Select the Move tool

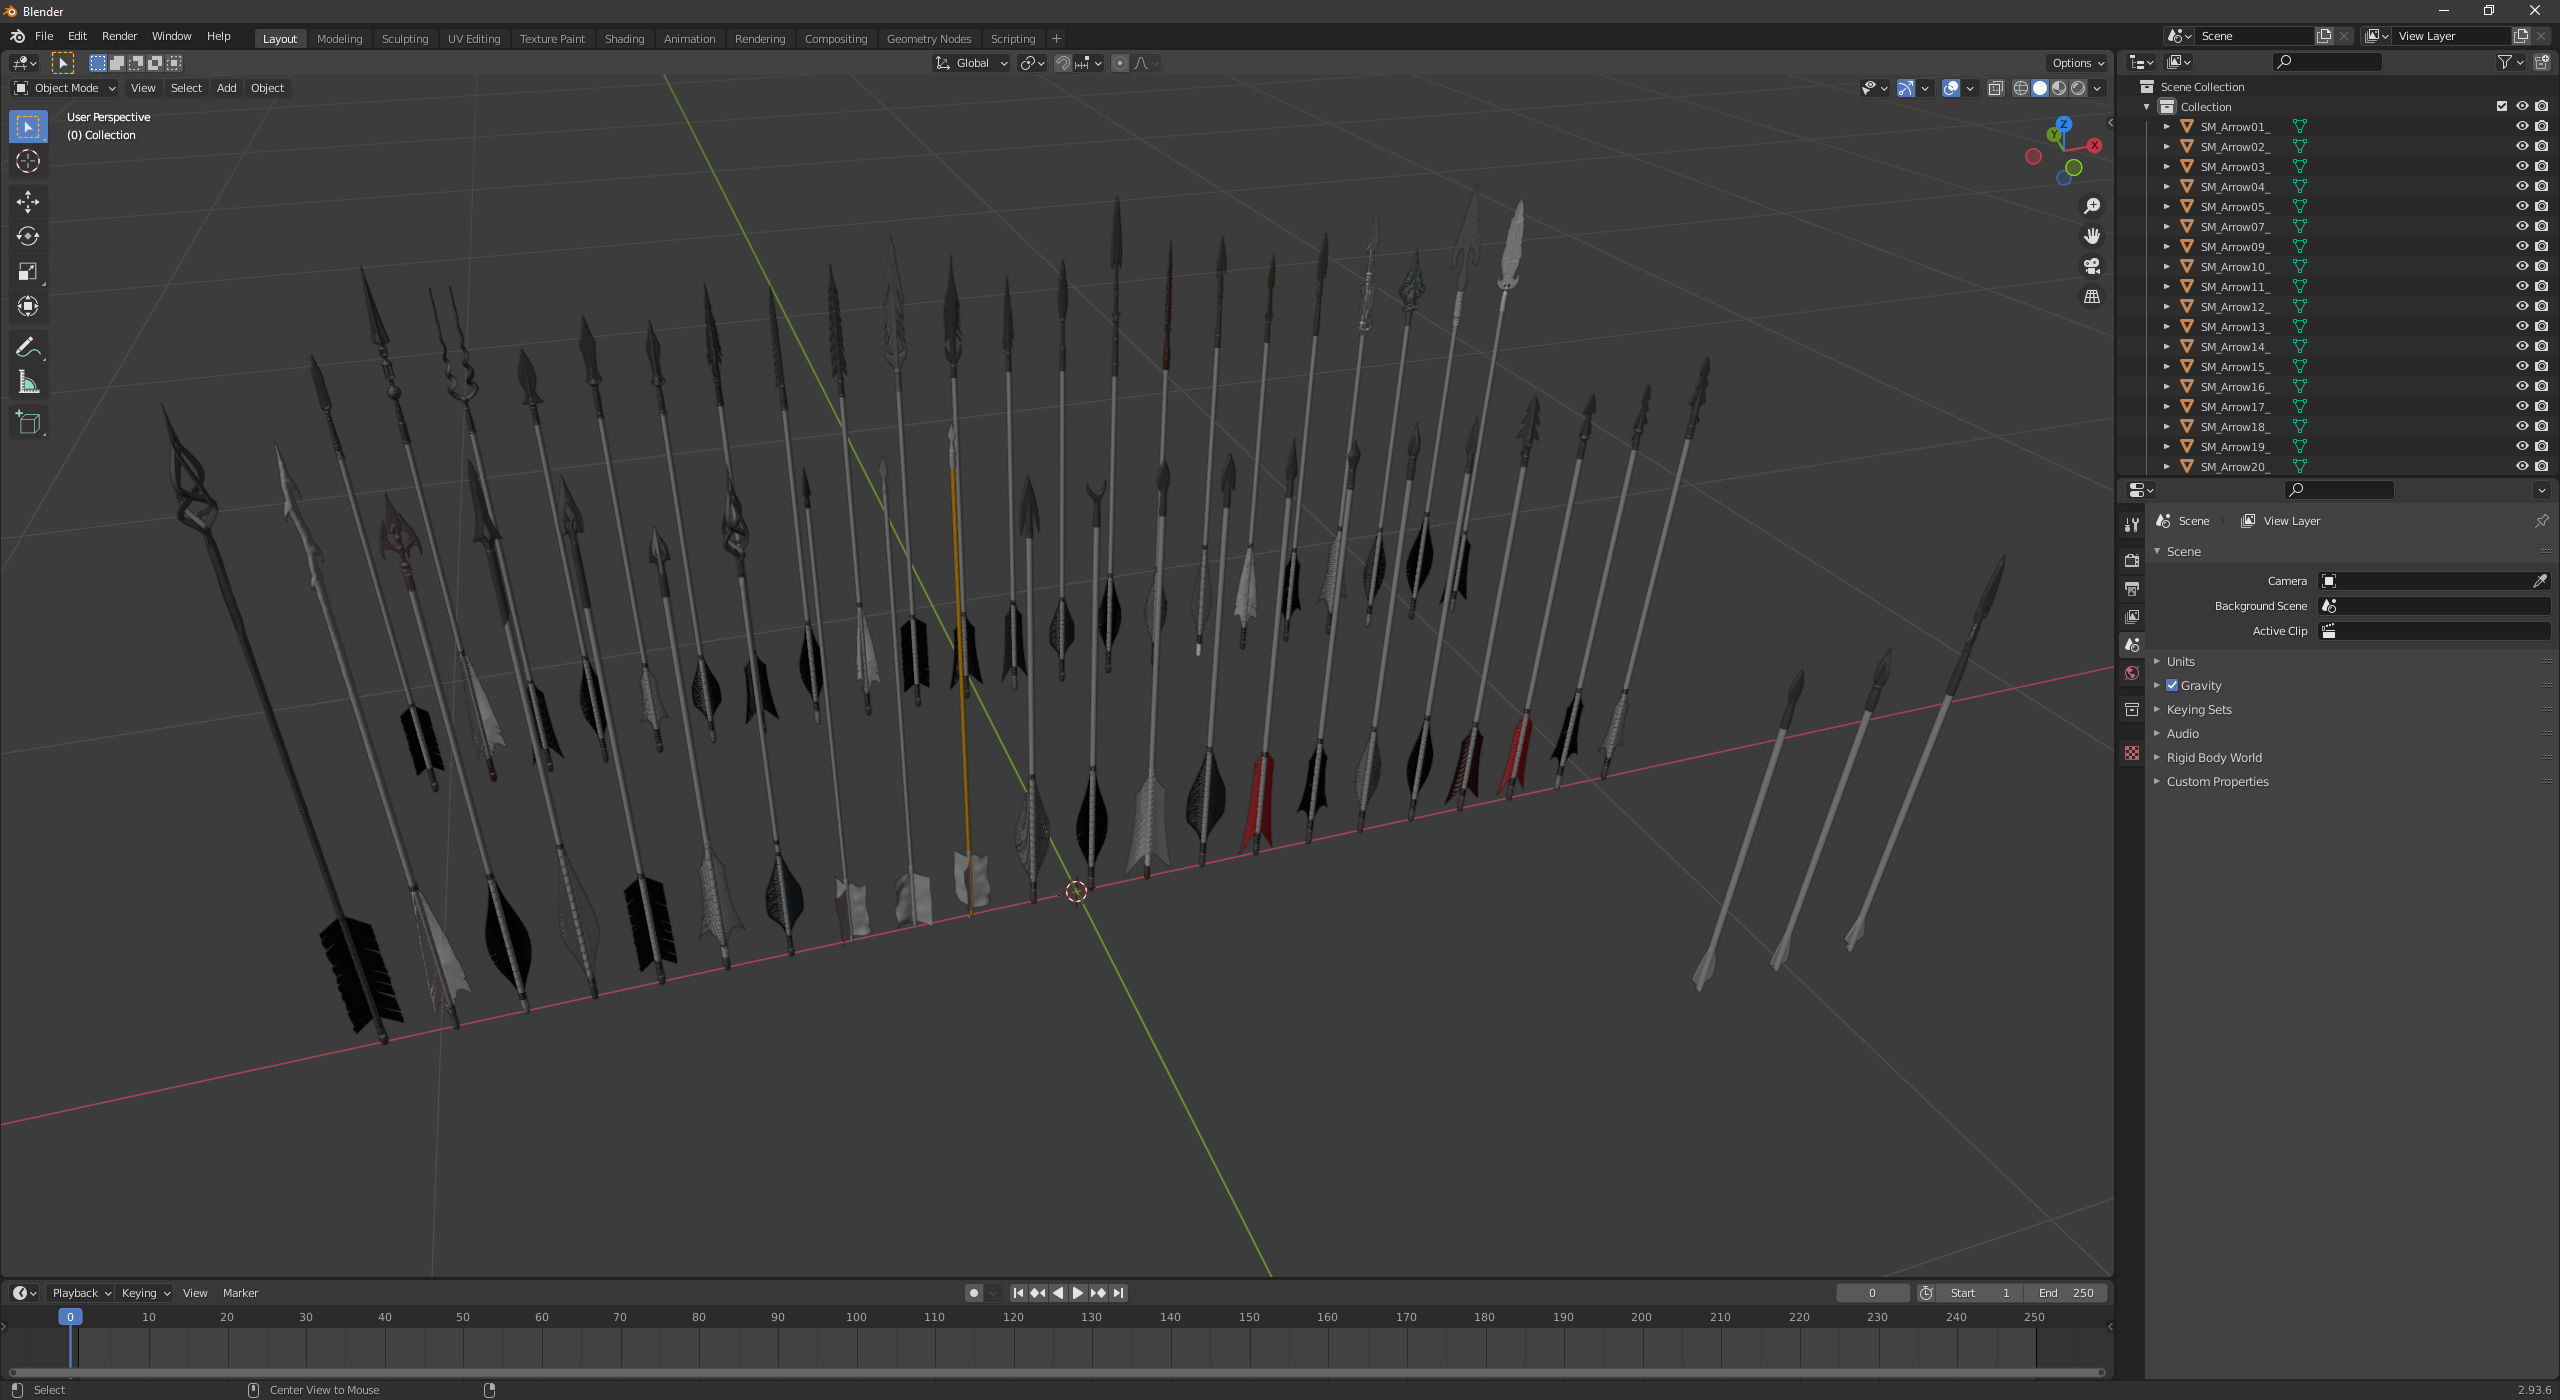coord(28,201)
